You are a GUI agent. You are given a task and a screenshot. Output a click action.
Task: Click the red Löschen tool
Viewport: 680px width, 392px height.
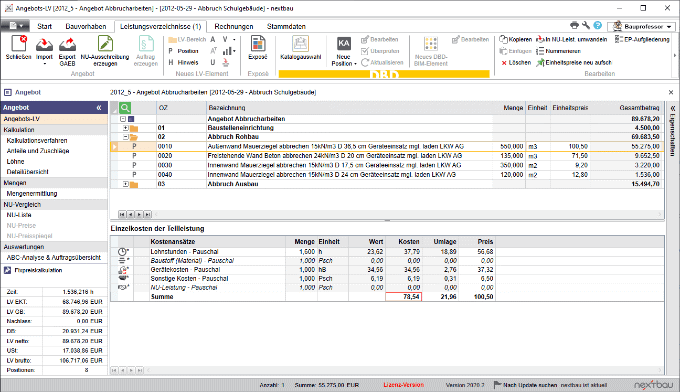point(516,63)
